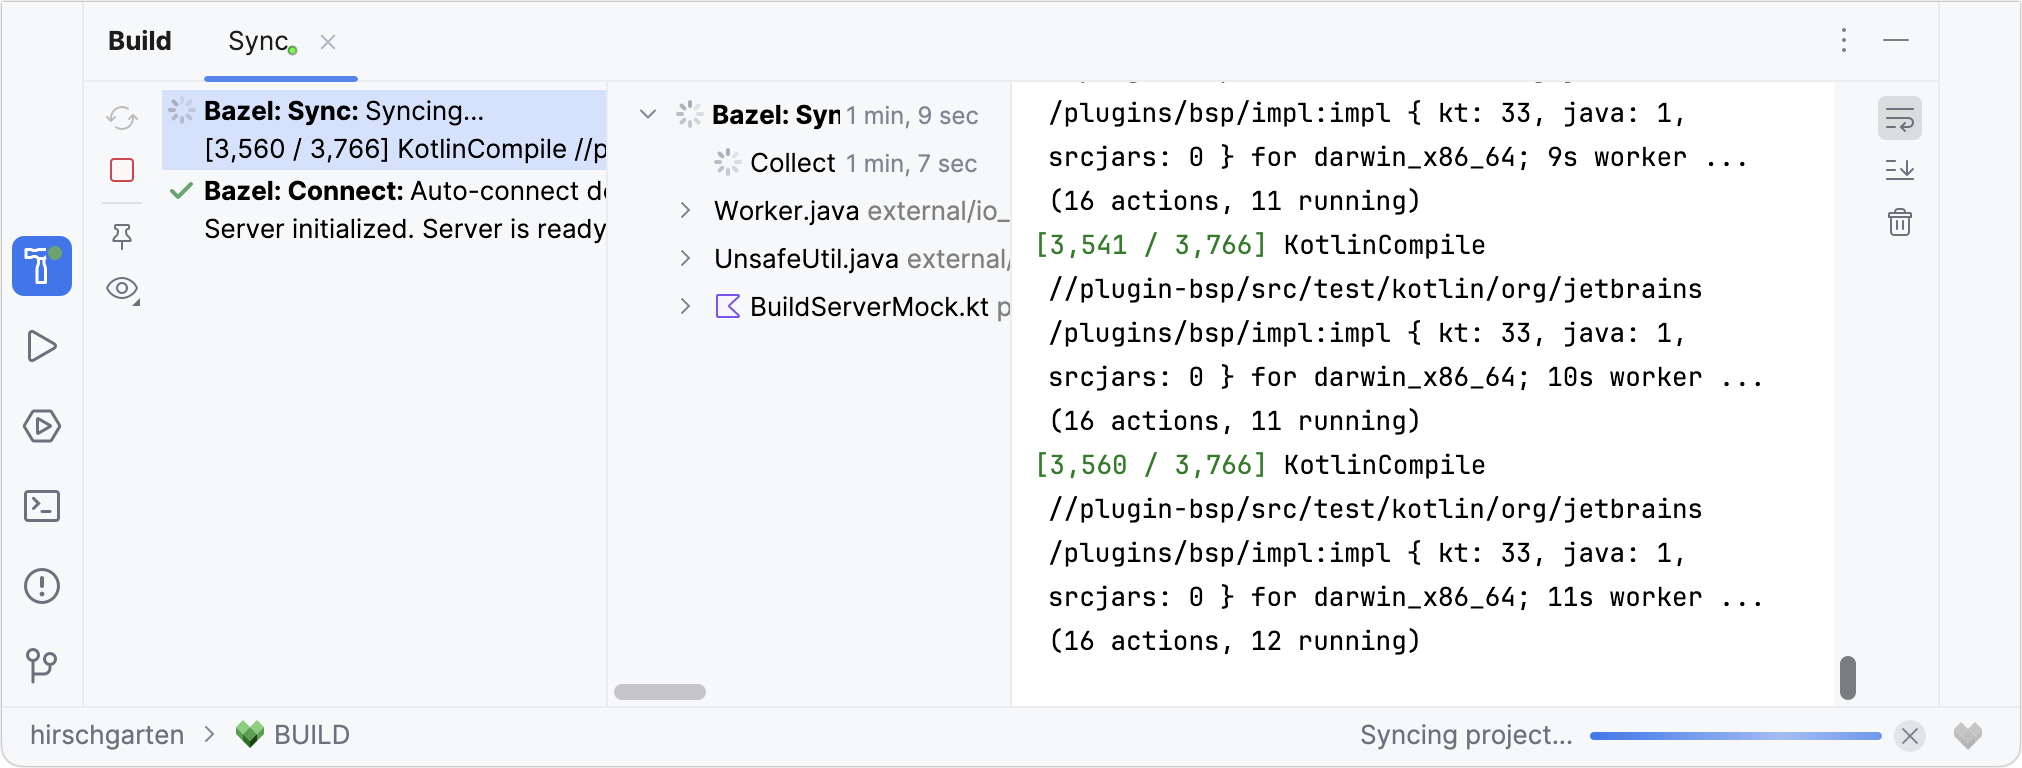Clear the console output with trash icon

click(x=1900, y=222)
